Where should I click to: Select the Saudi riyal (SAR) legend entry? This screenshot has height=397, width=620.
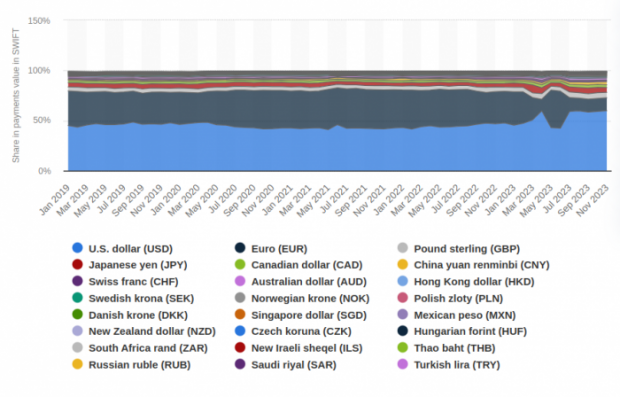pyautogui.click(x=286, y=365)
